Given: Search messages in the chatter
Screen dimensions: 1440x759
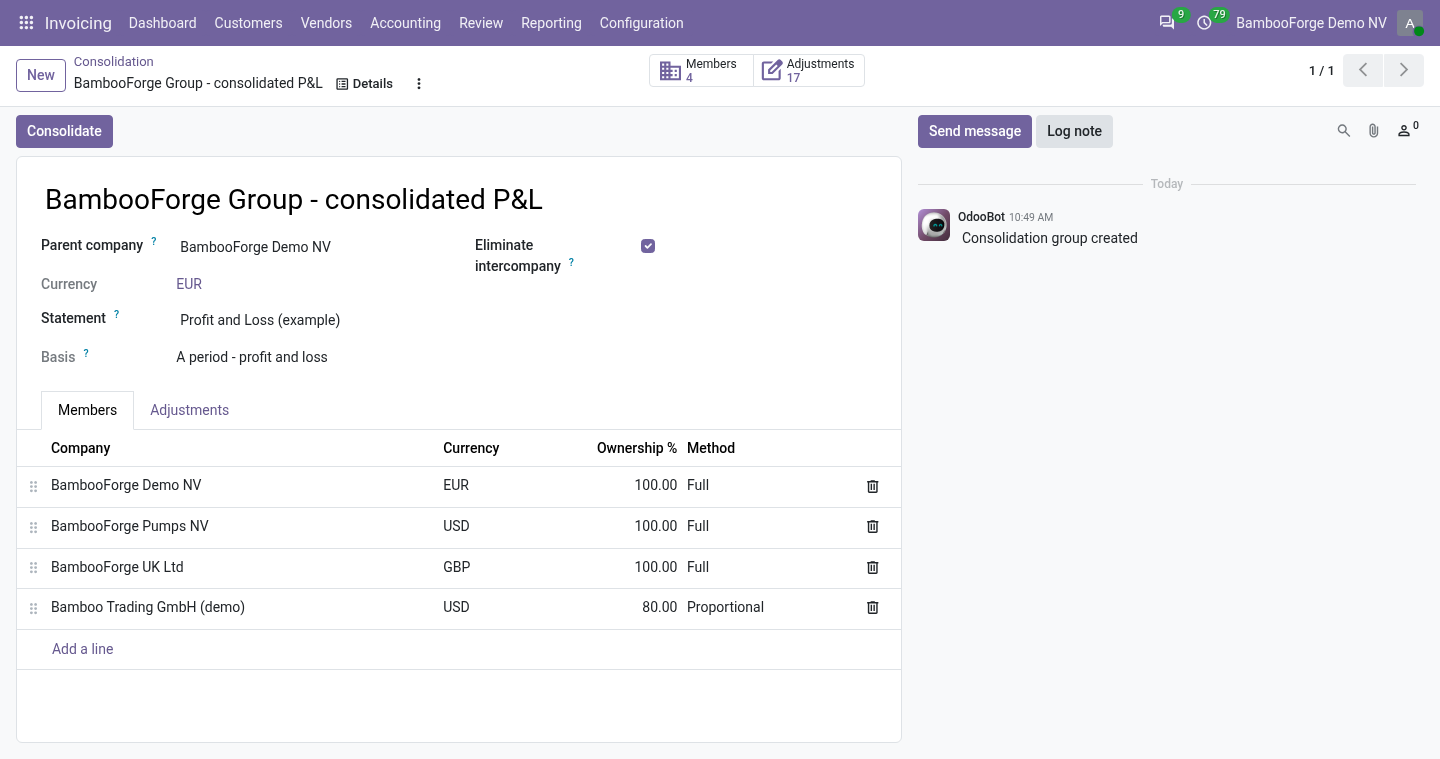Looking at the screenshot, I should click(1344, 131).
